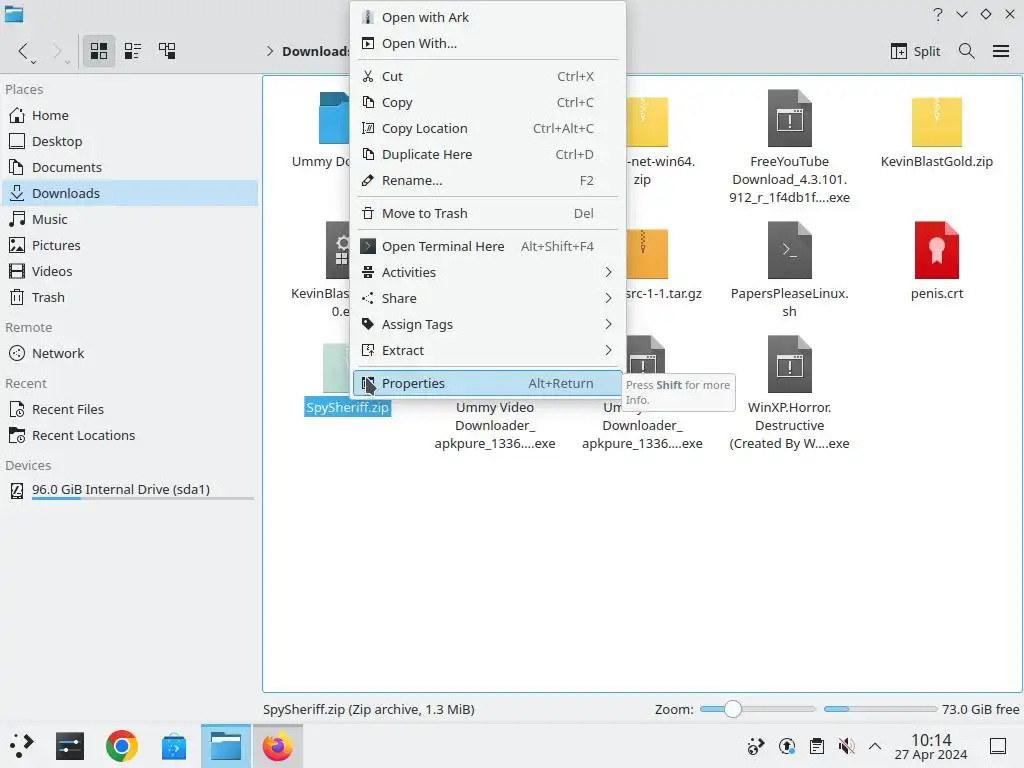Click the window help question mark

[938, 14]
